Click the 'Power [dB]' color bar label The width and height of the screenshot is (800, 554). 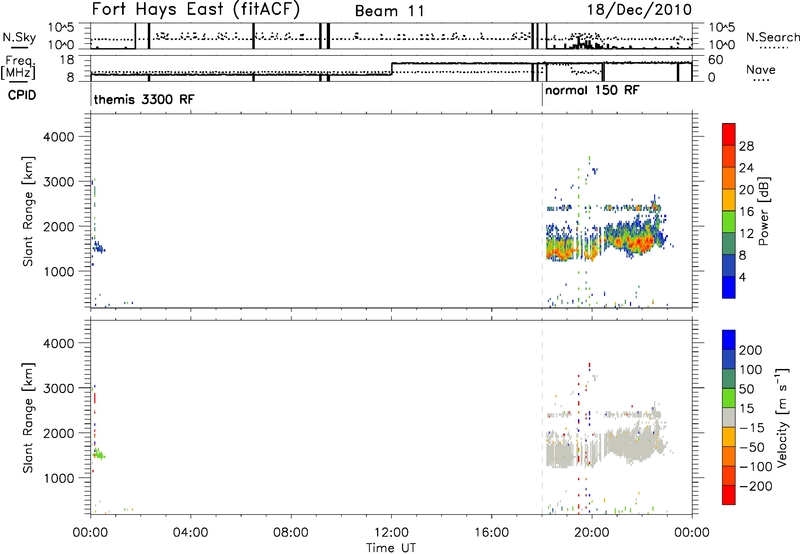[x=763, y=211]
